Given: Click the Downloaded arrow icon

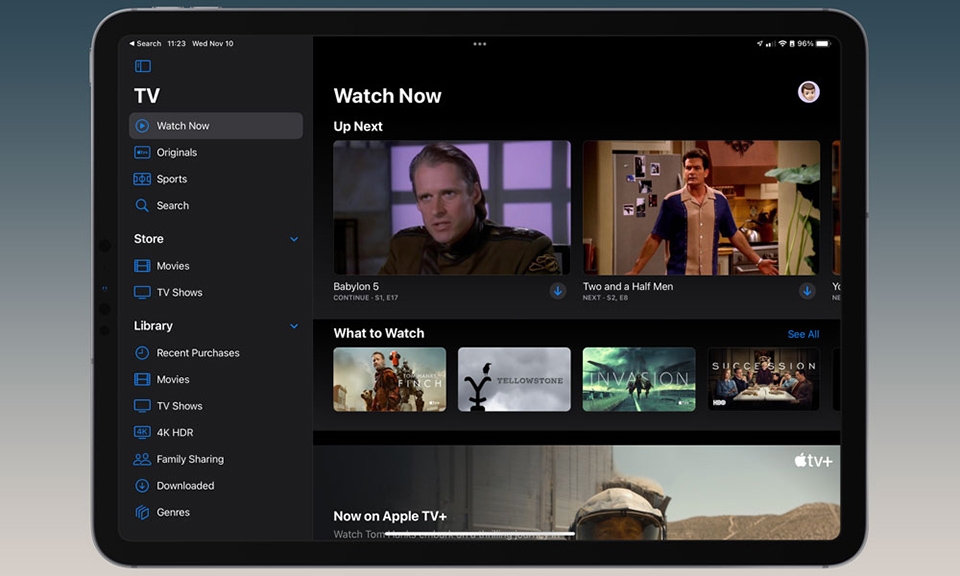Looking at the screenshot, I should point(142,485).
